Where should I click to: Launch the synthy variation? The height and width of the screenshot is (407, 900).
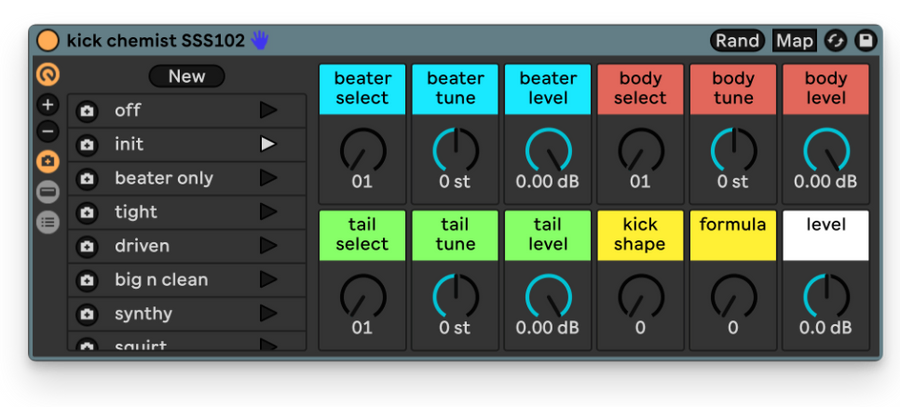[x=268, y=313]
